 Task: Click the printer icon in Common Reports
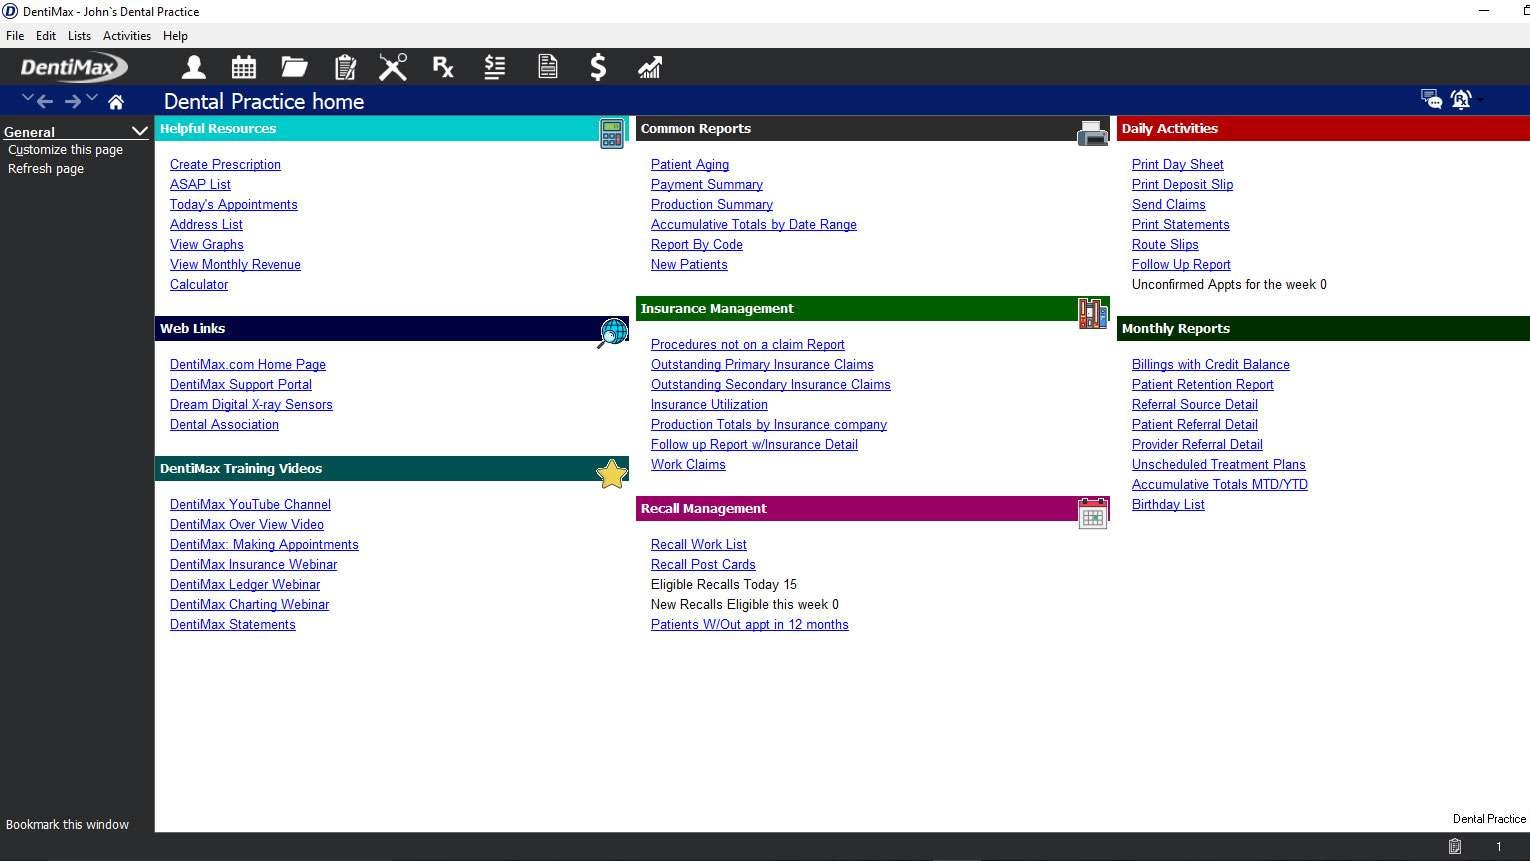click(1093, 133)
